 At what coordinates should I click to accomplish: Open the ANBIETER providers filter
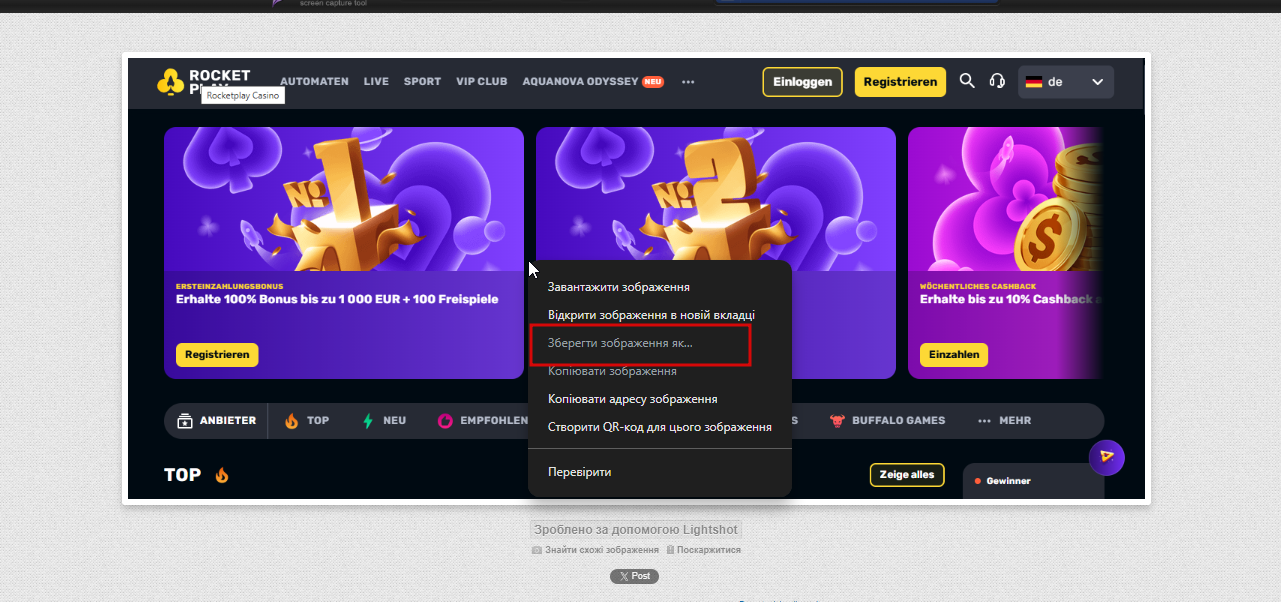click(x=216, y=421)
